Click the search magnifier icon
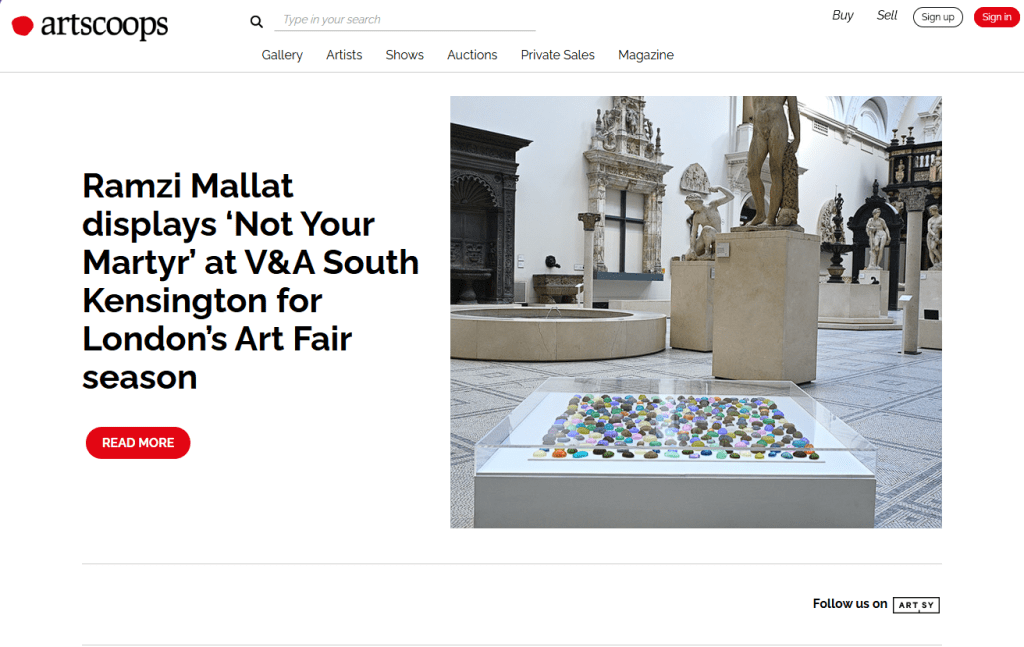1024x647 pixels. point(256,22)
